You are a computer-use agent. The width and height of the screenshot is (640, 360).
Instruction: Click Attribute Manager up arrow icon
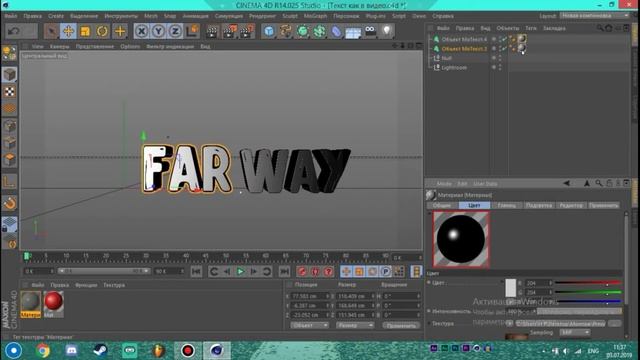(x=587, y=183)
